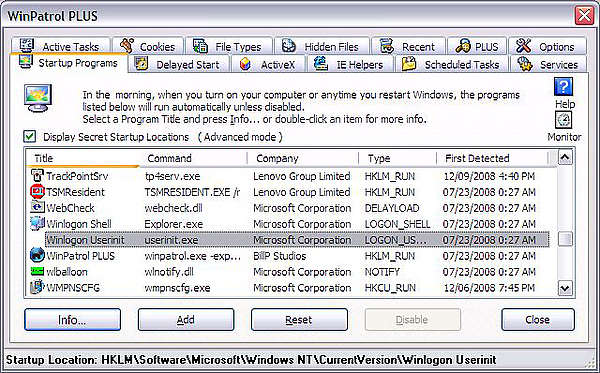Screen dimensions: 600x373
Task: Sort by First Detected column header
Action: pos(492,158)
